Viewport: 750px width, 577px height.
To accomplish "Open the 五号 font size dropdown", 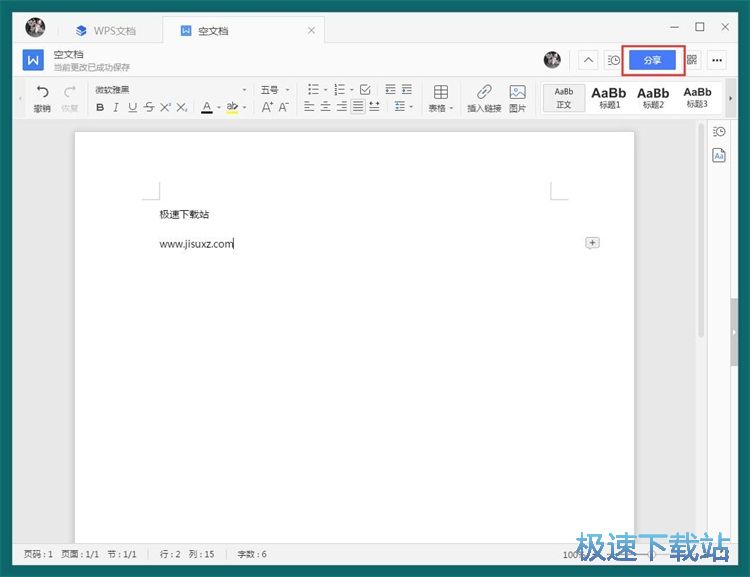I will [x=275, y=89].
